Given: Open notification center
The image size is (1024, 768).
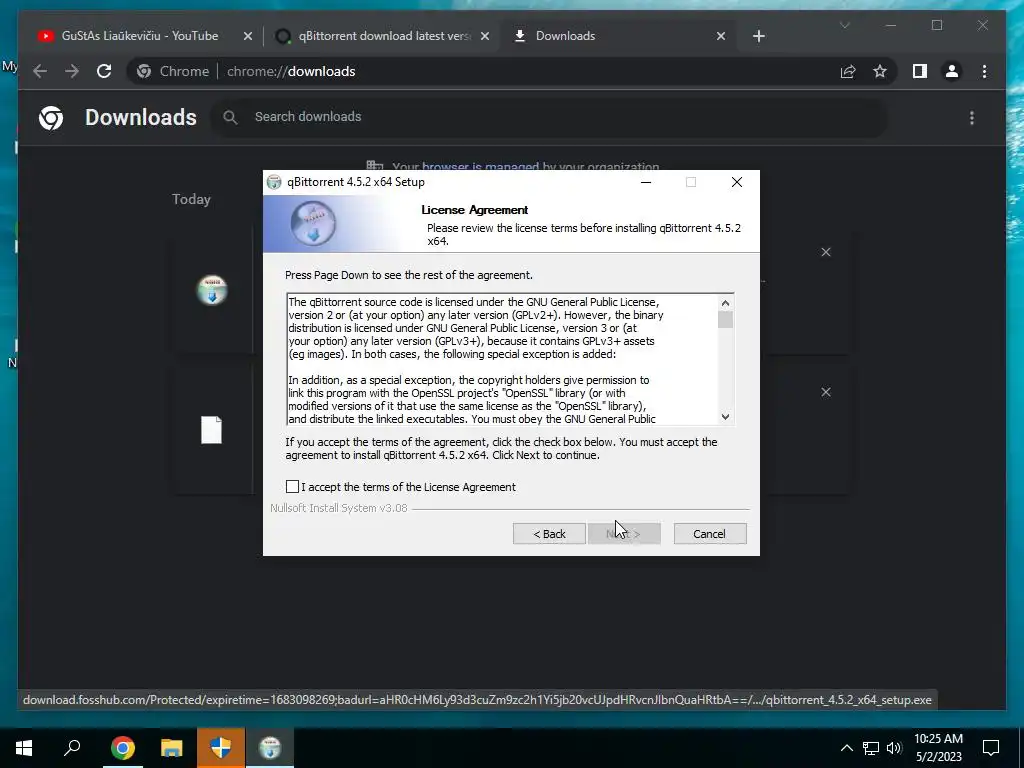Looking at the screenshot, I should pyautogui.click(x=991, y=748).
